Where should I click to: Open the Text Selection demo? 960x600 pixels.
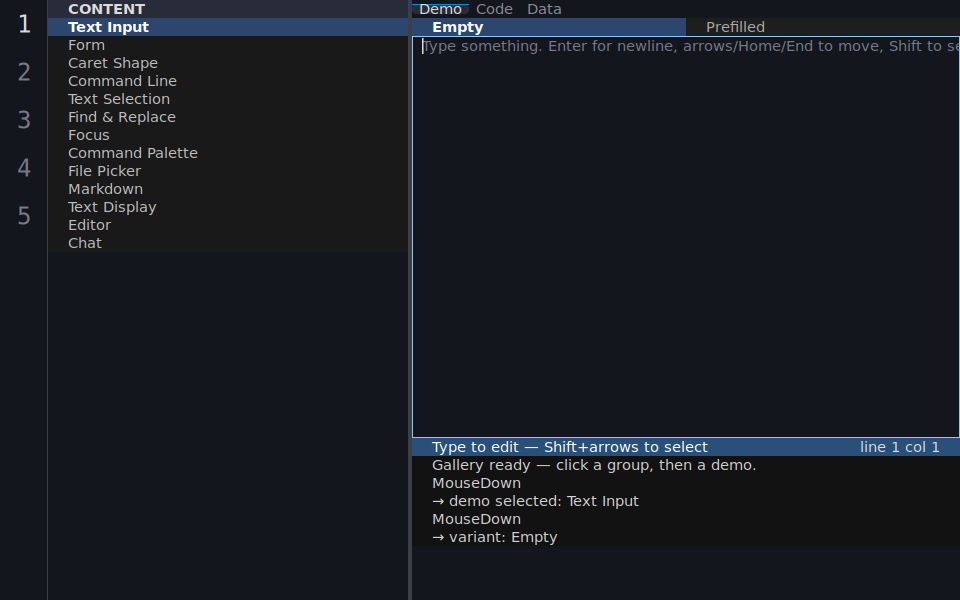point(228,99)
